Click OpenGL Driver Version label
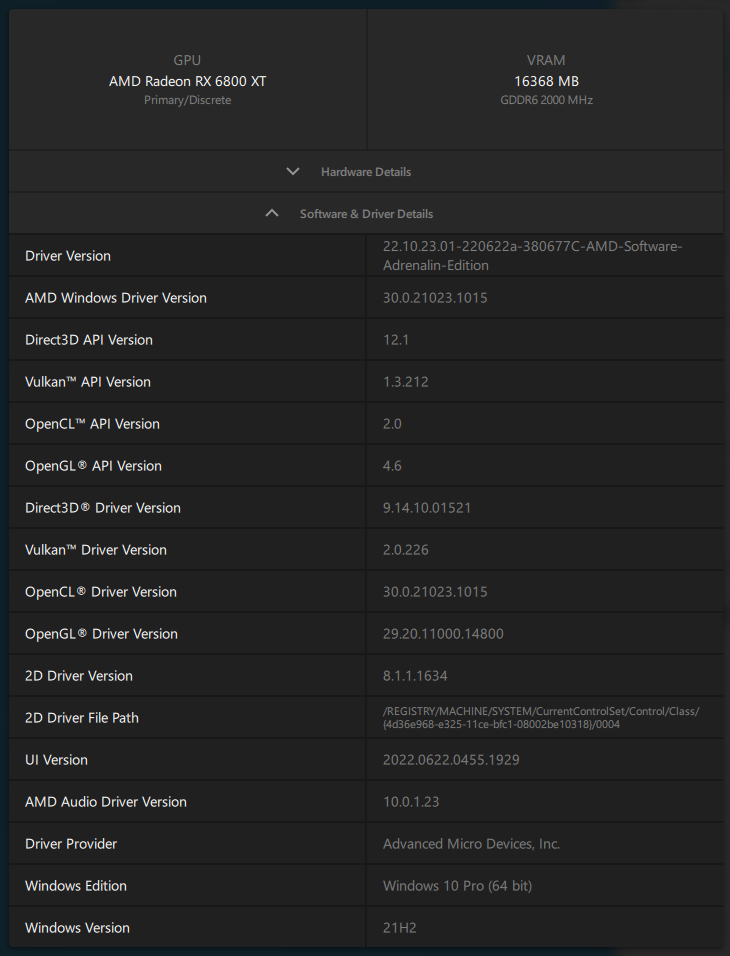The width and height of the screenshot is (730, 956). click(x=101, y=635)
